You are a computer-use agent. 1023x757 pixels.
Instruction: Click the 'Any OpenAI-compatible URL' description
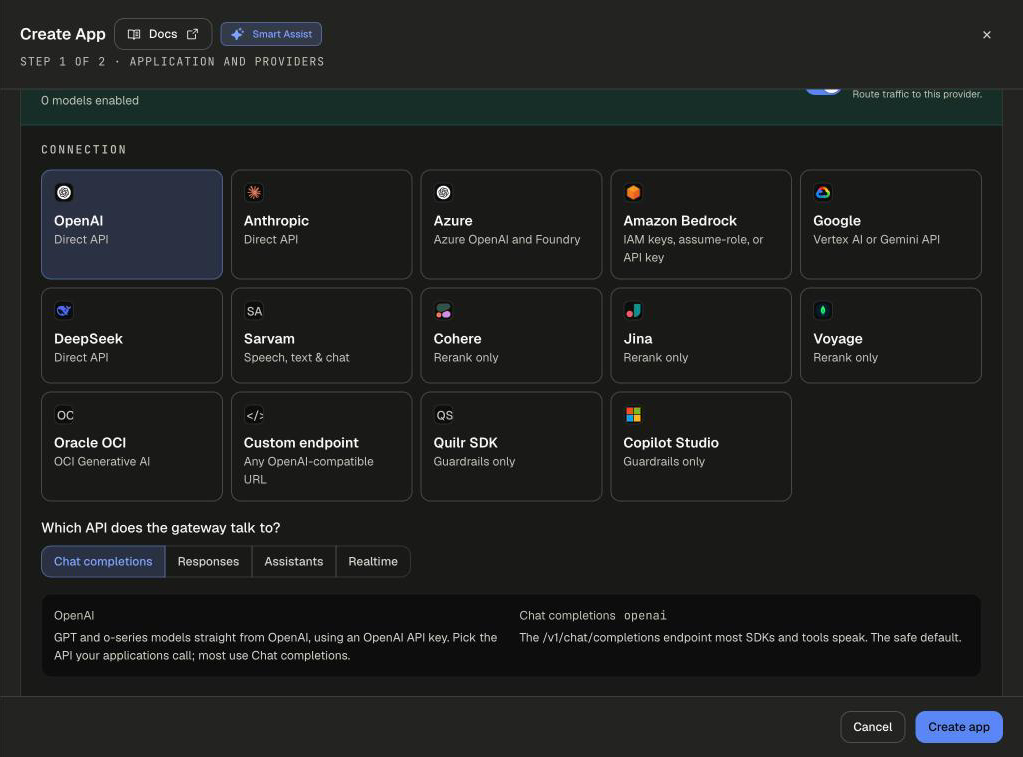coord(309,470)
